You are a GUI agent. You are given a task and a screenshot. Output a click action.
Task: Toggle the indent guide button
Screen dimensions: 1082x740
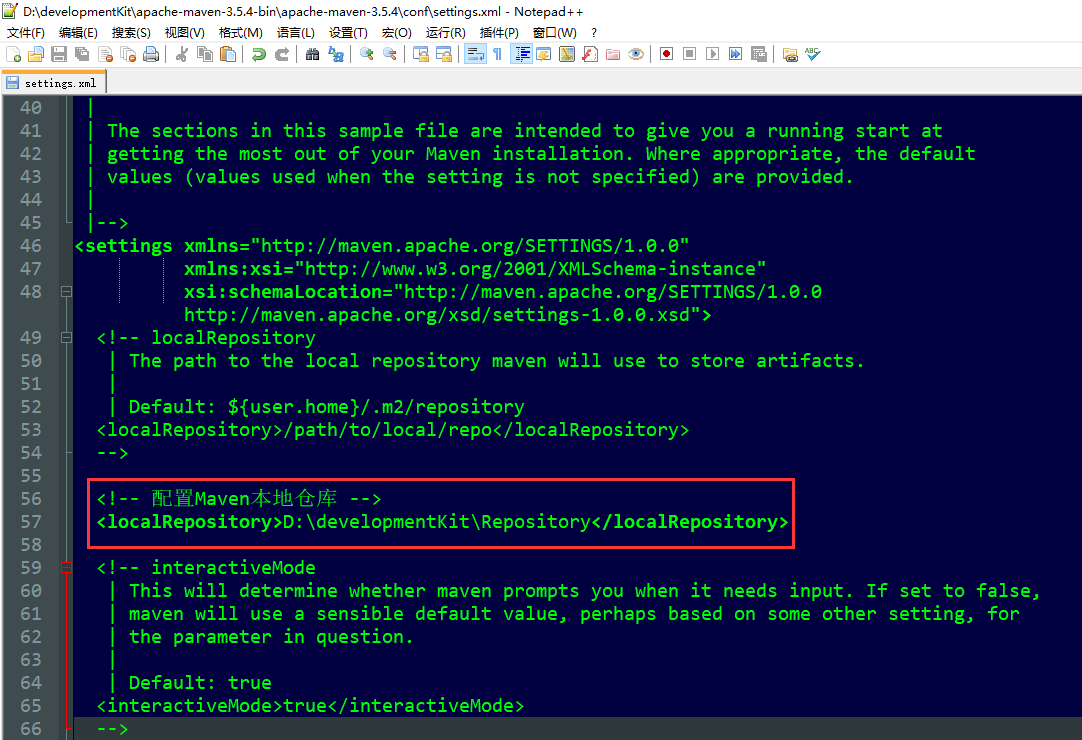(521, 55)
